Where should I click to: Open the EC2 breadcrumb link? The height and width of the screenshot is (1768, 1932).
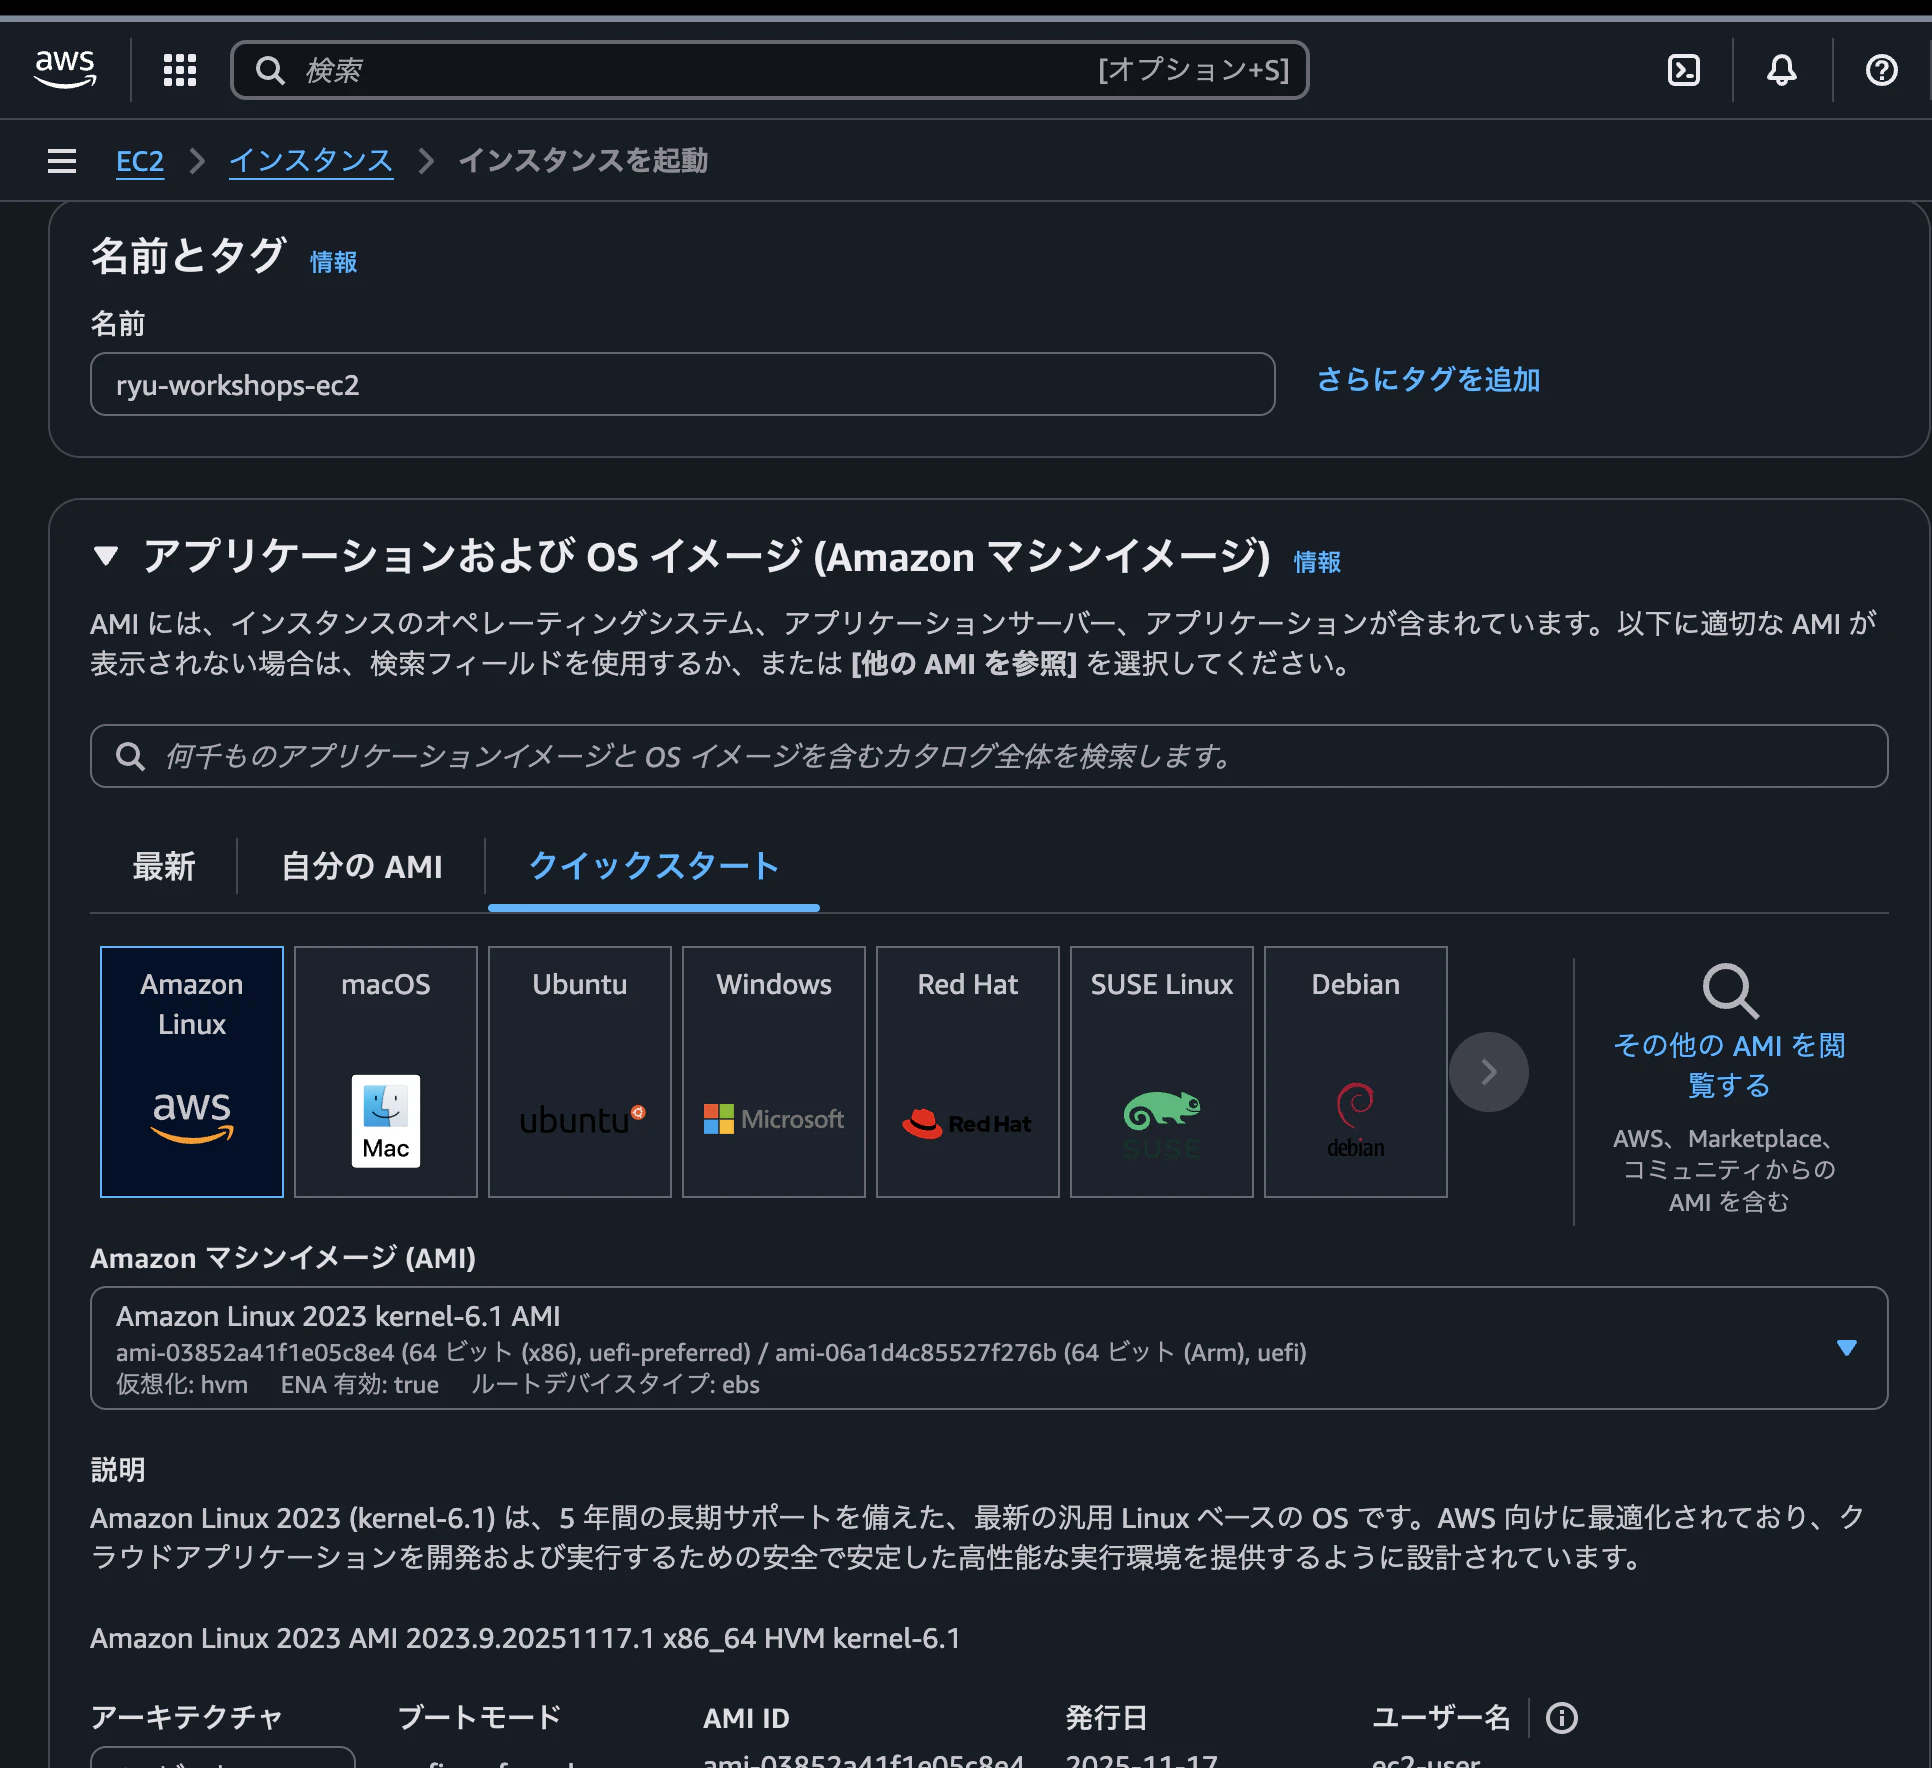[140, 161]
